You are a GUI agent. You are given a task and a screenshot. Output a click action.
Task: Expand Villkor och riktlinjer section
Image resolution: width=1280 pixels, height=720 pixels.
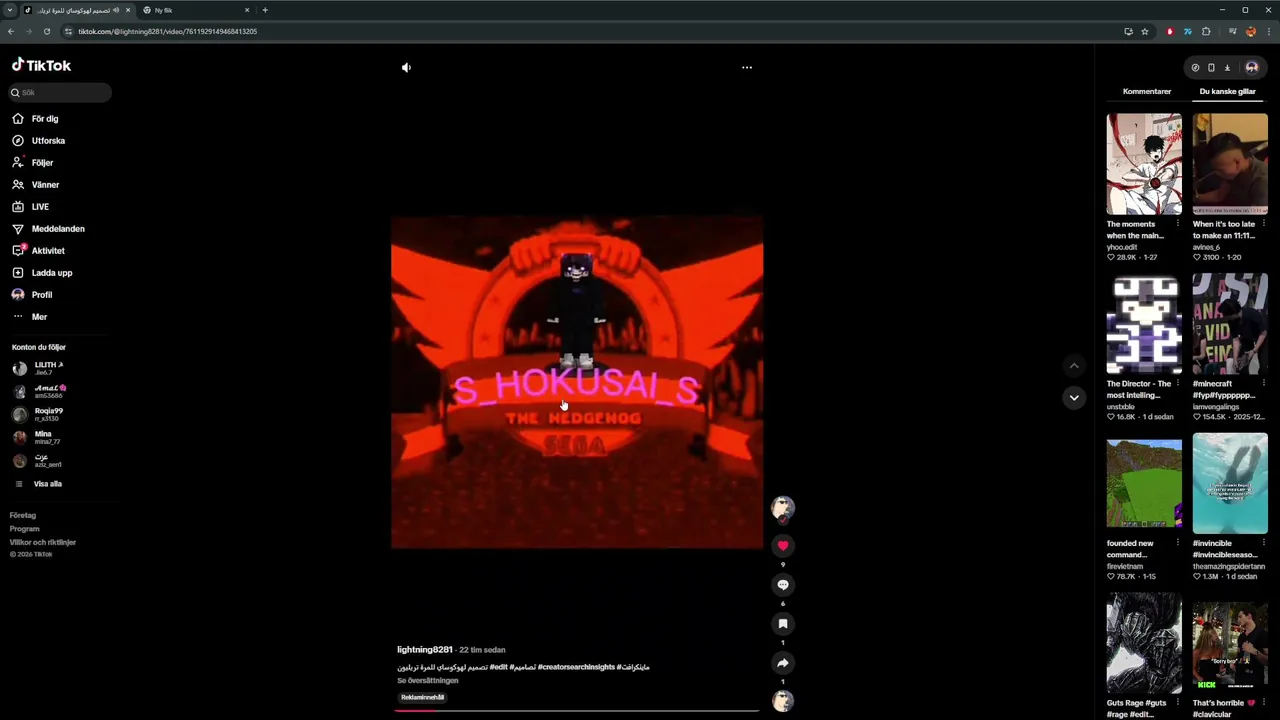pyautogui.click(x=43, y=542)
